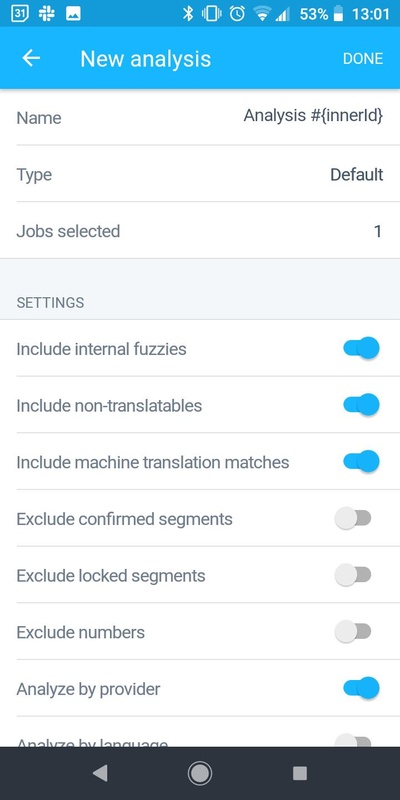This screenshot has height=800, width=400.
Task: Edit the Name field Analysis #{innerId}
Action: (x=200, y=117)
